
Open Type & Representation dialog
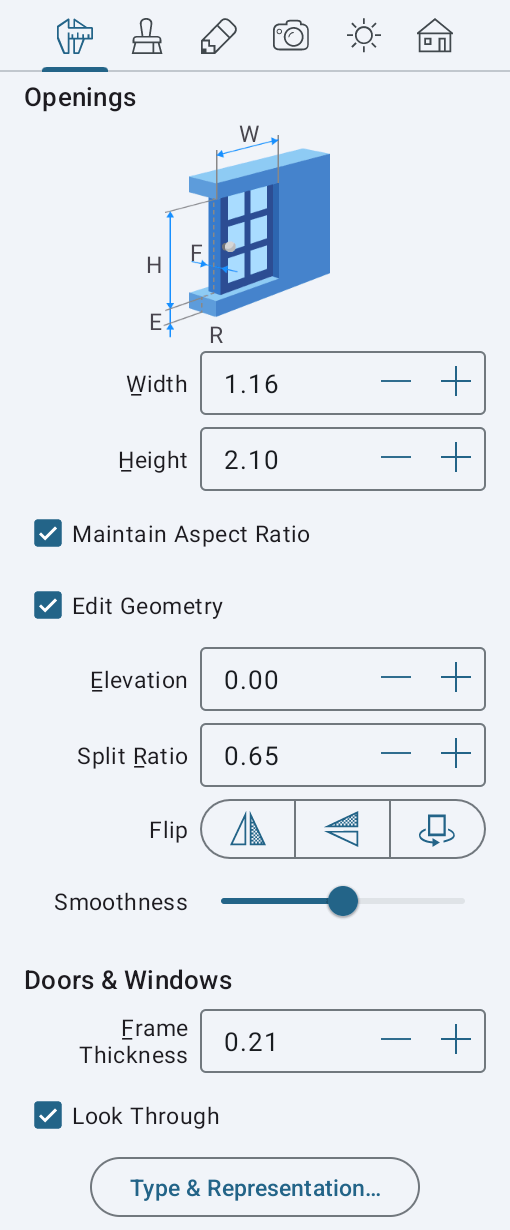point(255,1188)
